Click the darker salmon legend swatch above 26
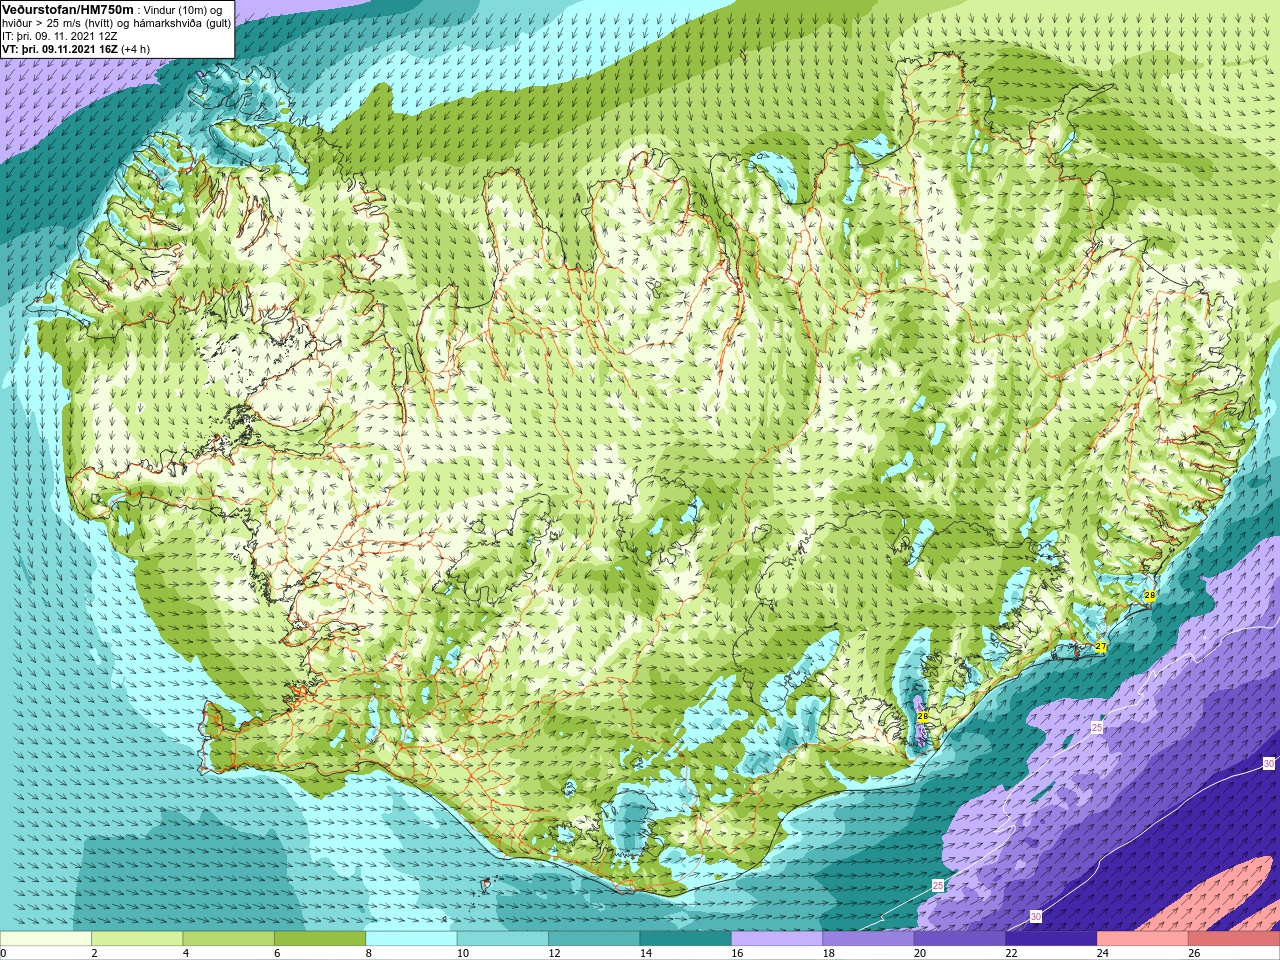Screen dimensions: 1280x960 1234,939
